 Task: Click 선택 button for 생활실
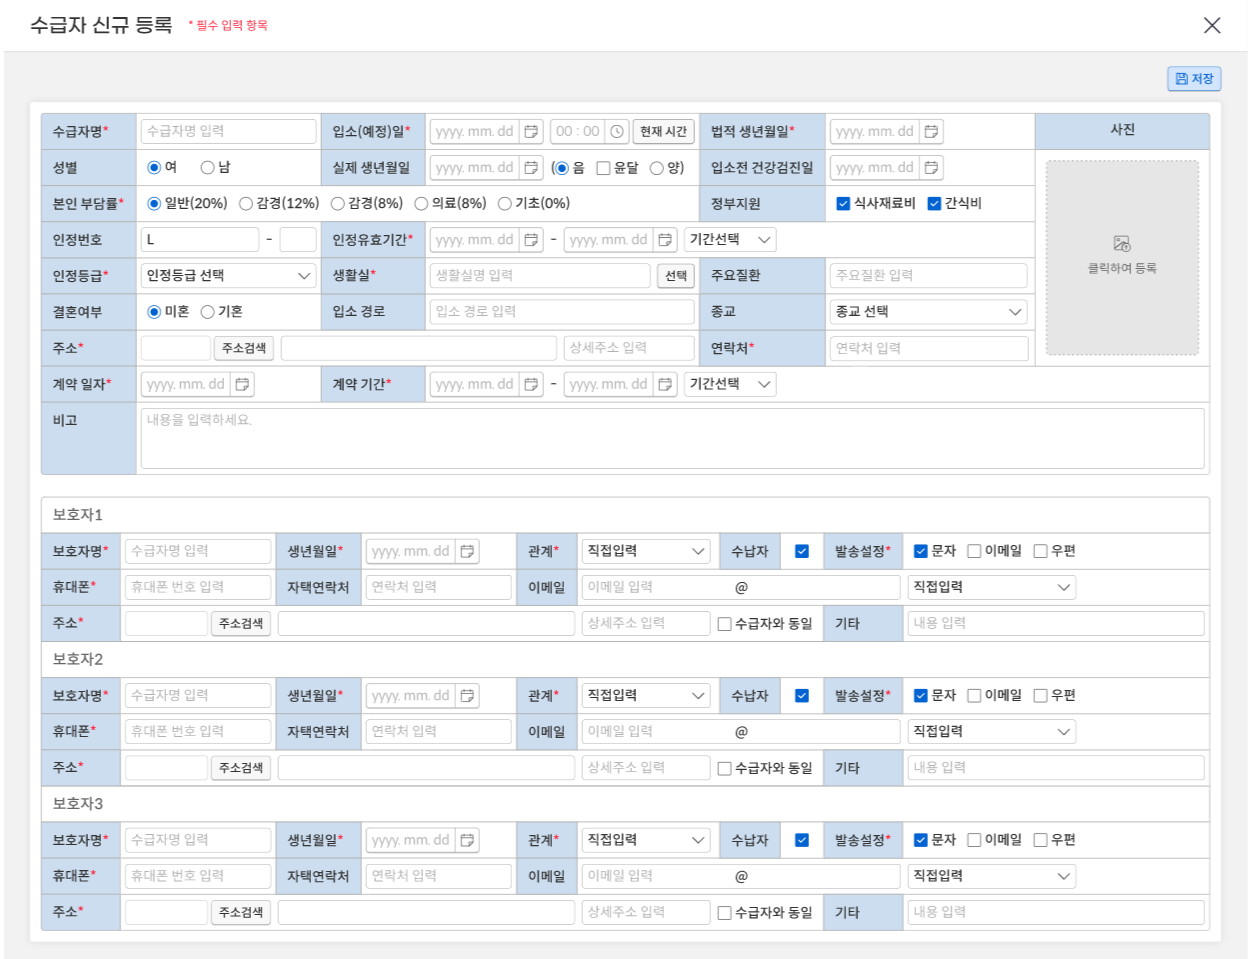[676, 275]
